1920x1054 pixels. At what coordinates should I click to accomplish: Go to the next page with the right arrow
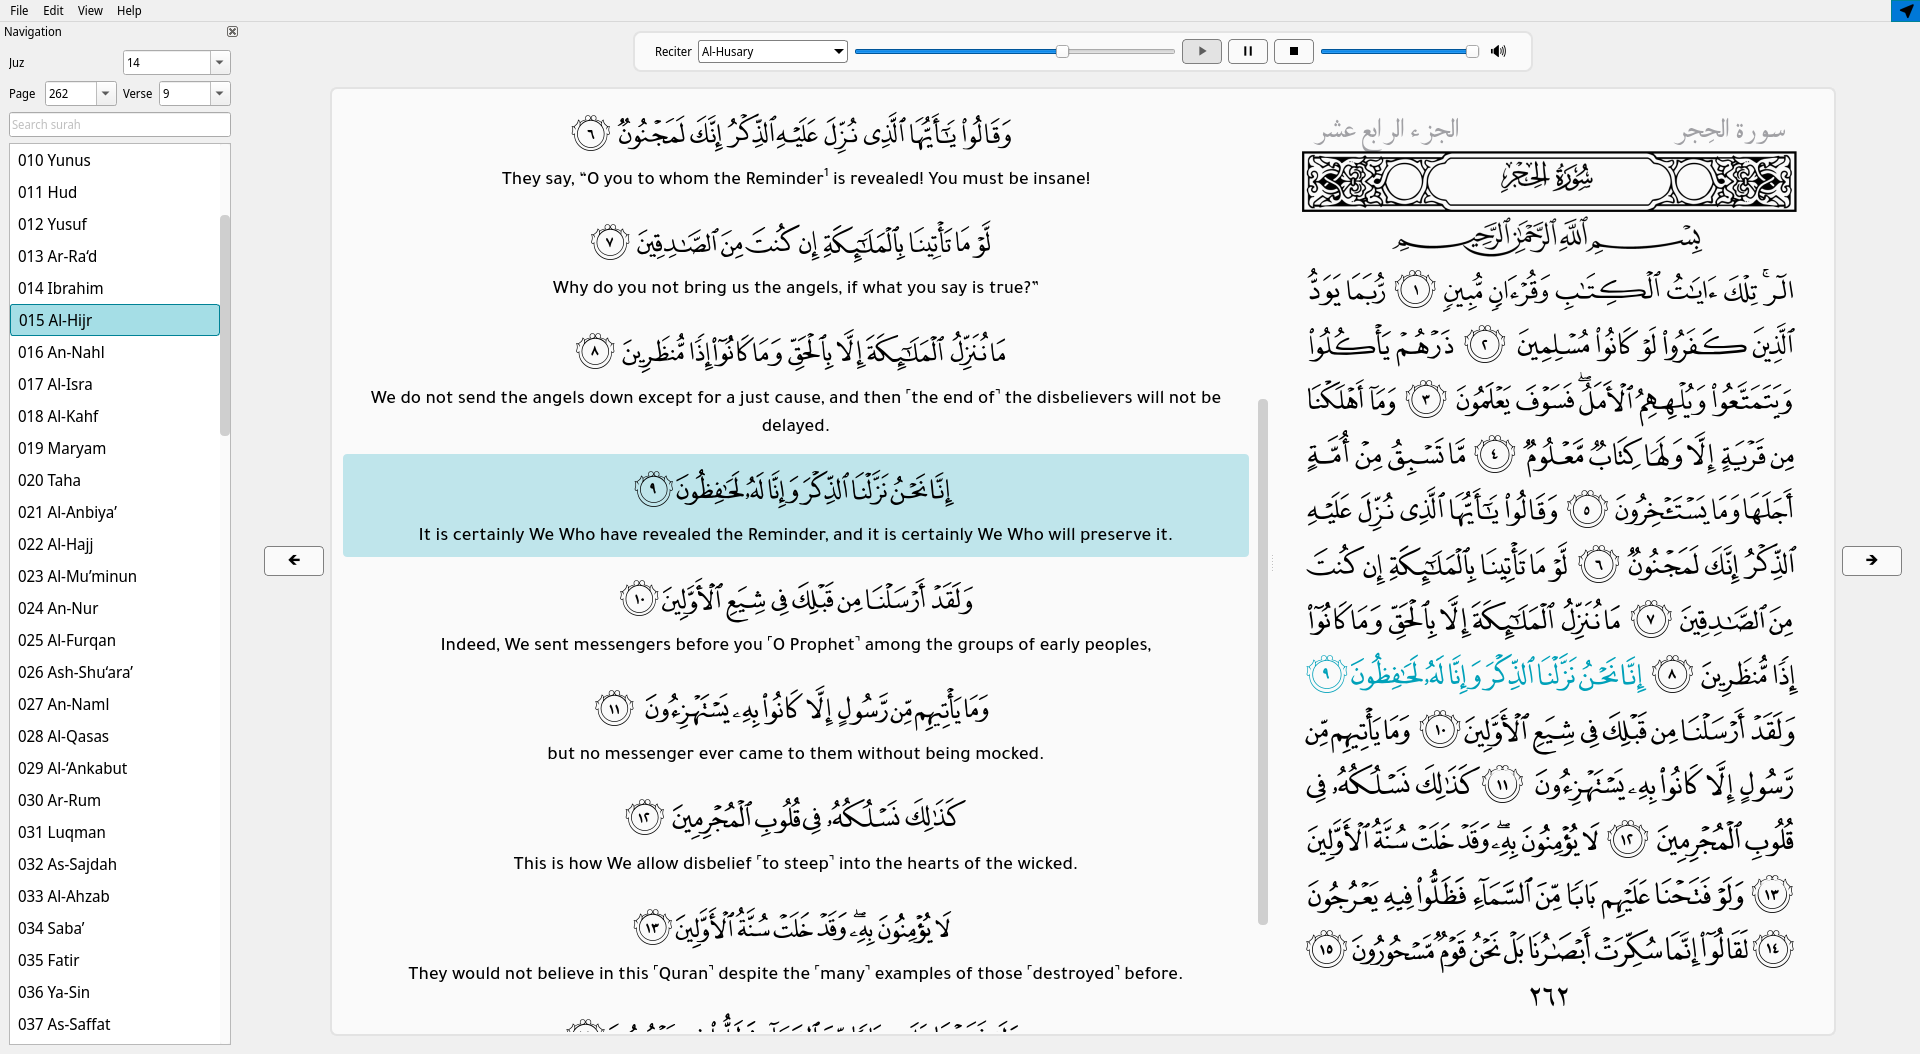tap(1871, 561)
